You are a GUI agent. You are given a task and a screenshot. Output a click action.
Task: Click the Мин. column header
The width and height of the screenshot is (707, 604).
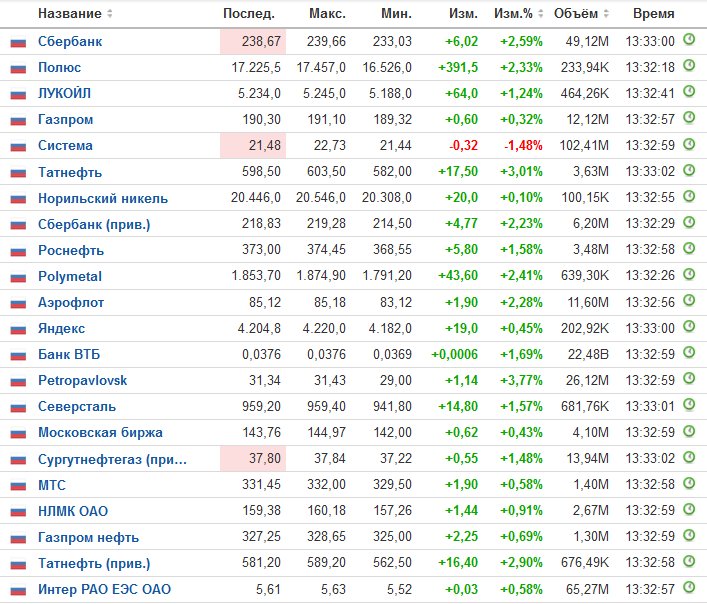click(x=396, y=14)
